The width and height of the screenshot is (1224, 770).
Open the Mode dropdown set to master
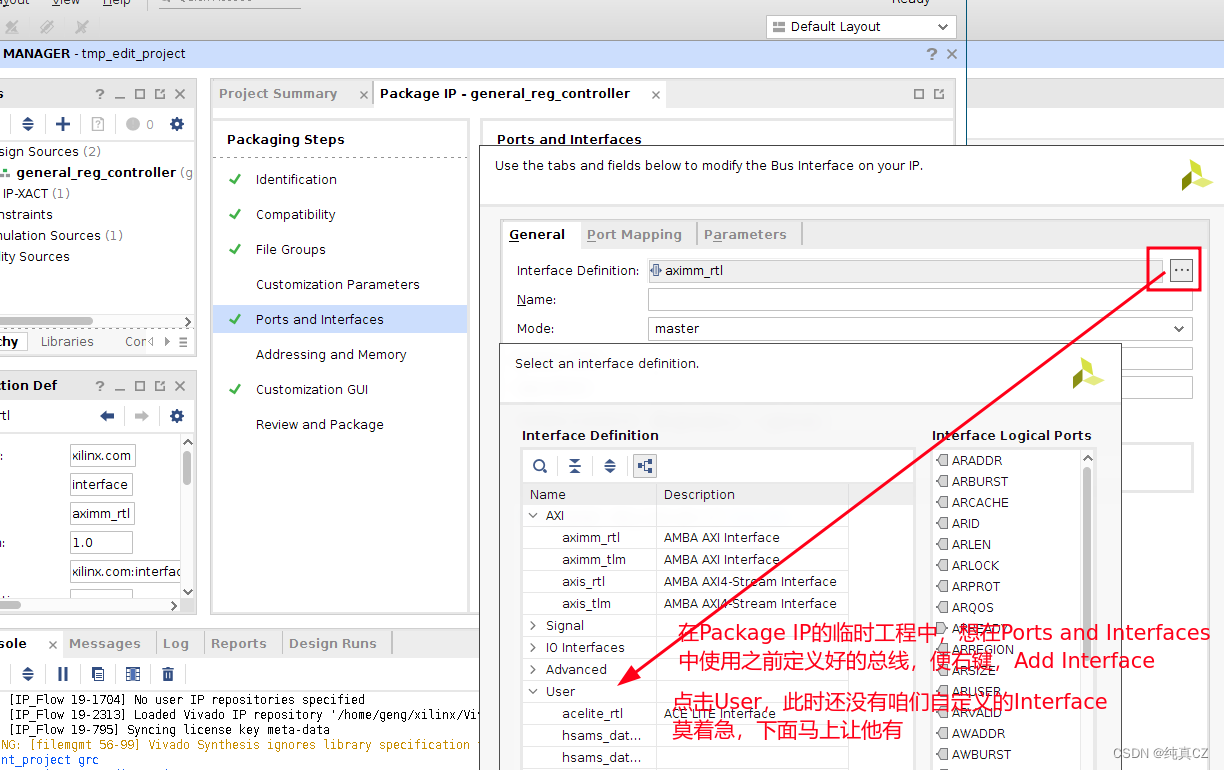click(920, 328)
